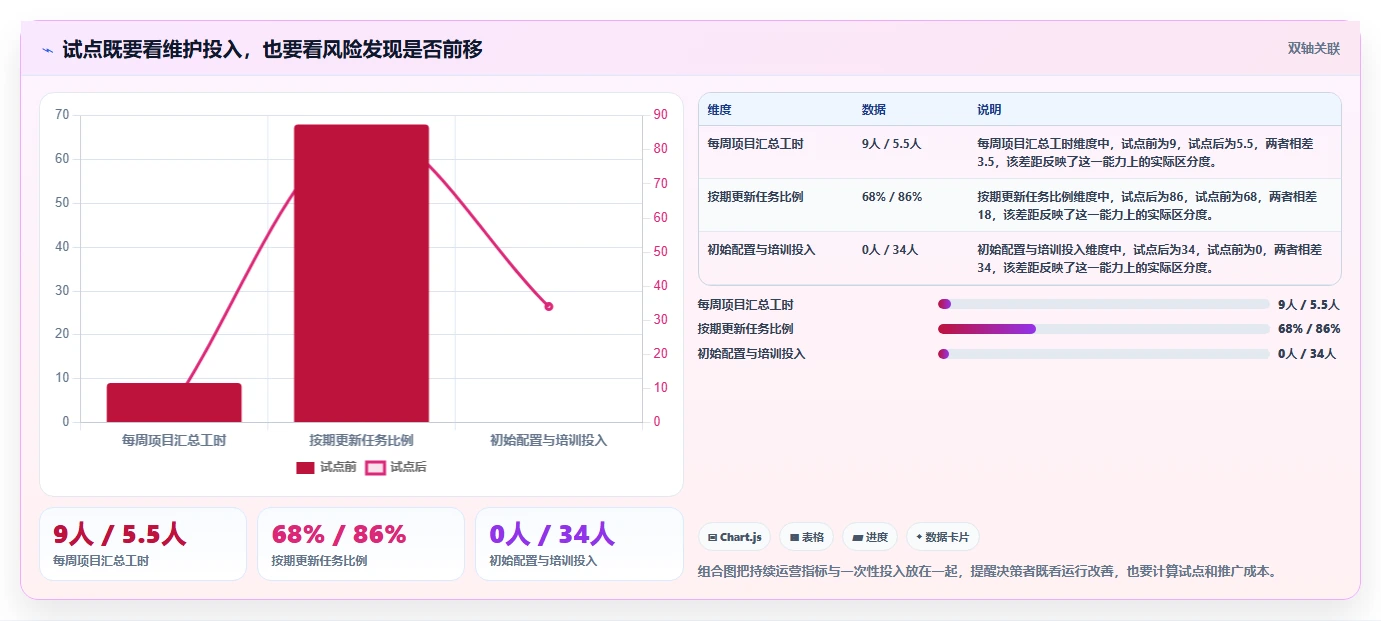The image size is (1381, 621).
Task: Click the 进度 tag chip
Action: 870,537
